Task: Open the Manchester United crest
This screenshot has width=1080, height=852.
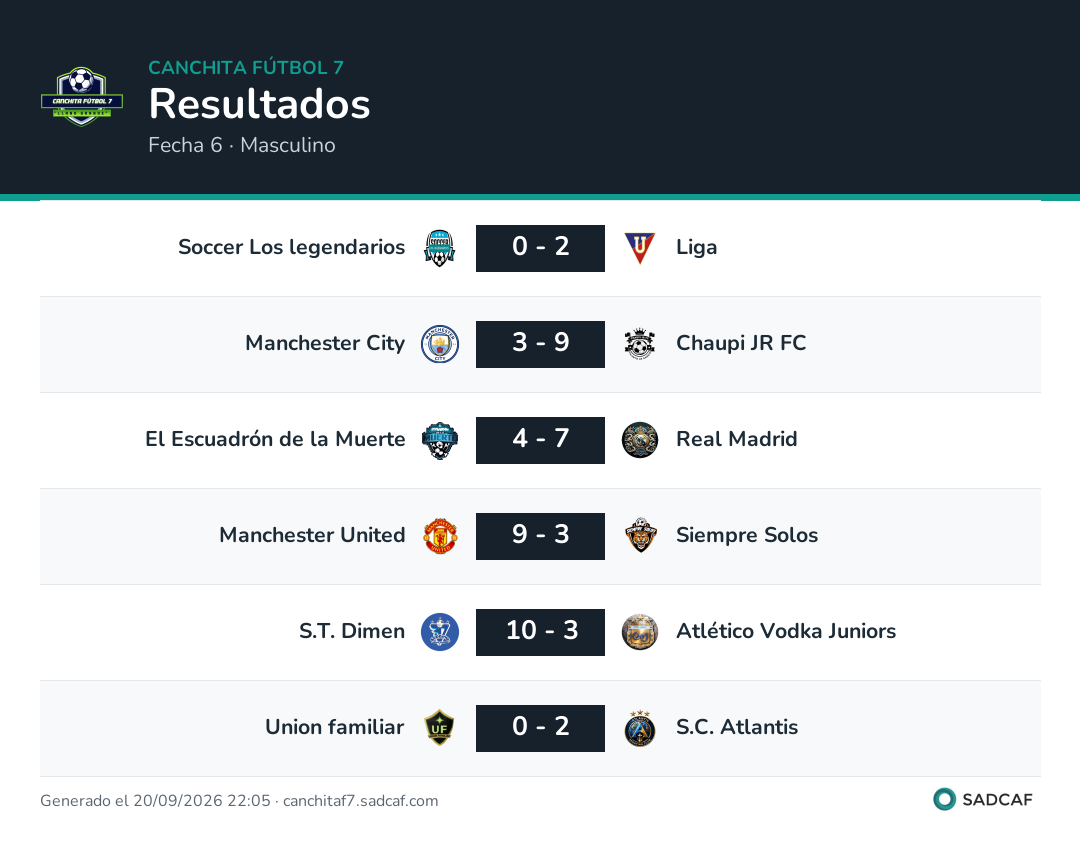Action: [x=439, y=536]
